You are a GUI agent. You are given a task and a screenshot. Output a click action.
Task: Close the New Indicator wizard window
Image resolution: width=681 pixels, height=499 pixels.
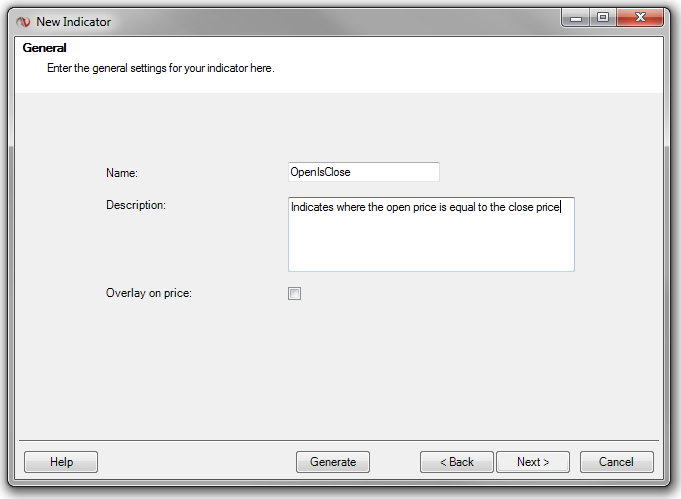coord(641,17)
